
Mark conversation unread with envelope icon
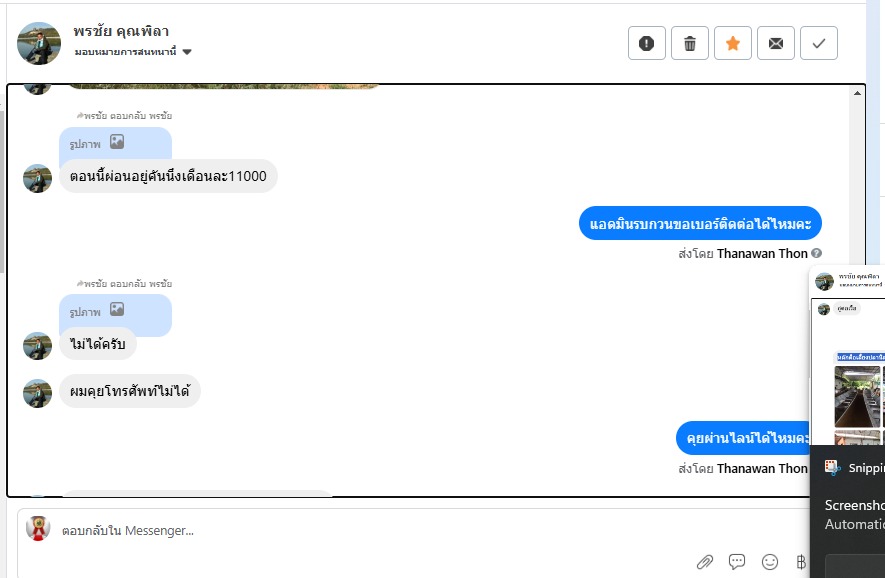point(776,43)
